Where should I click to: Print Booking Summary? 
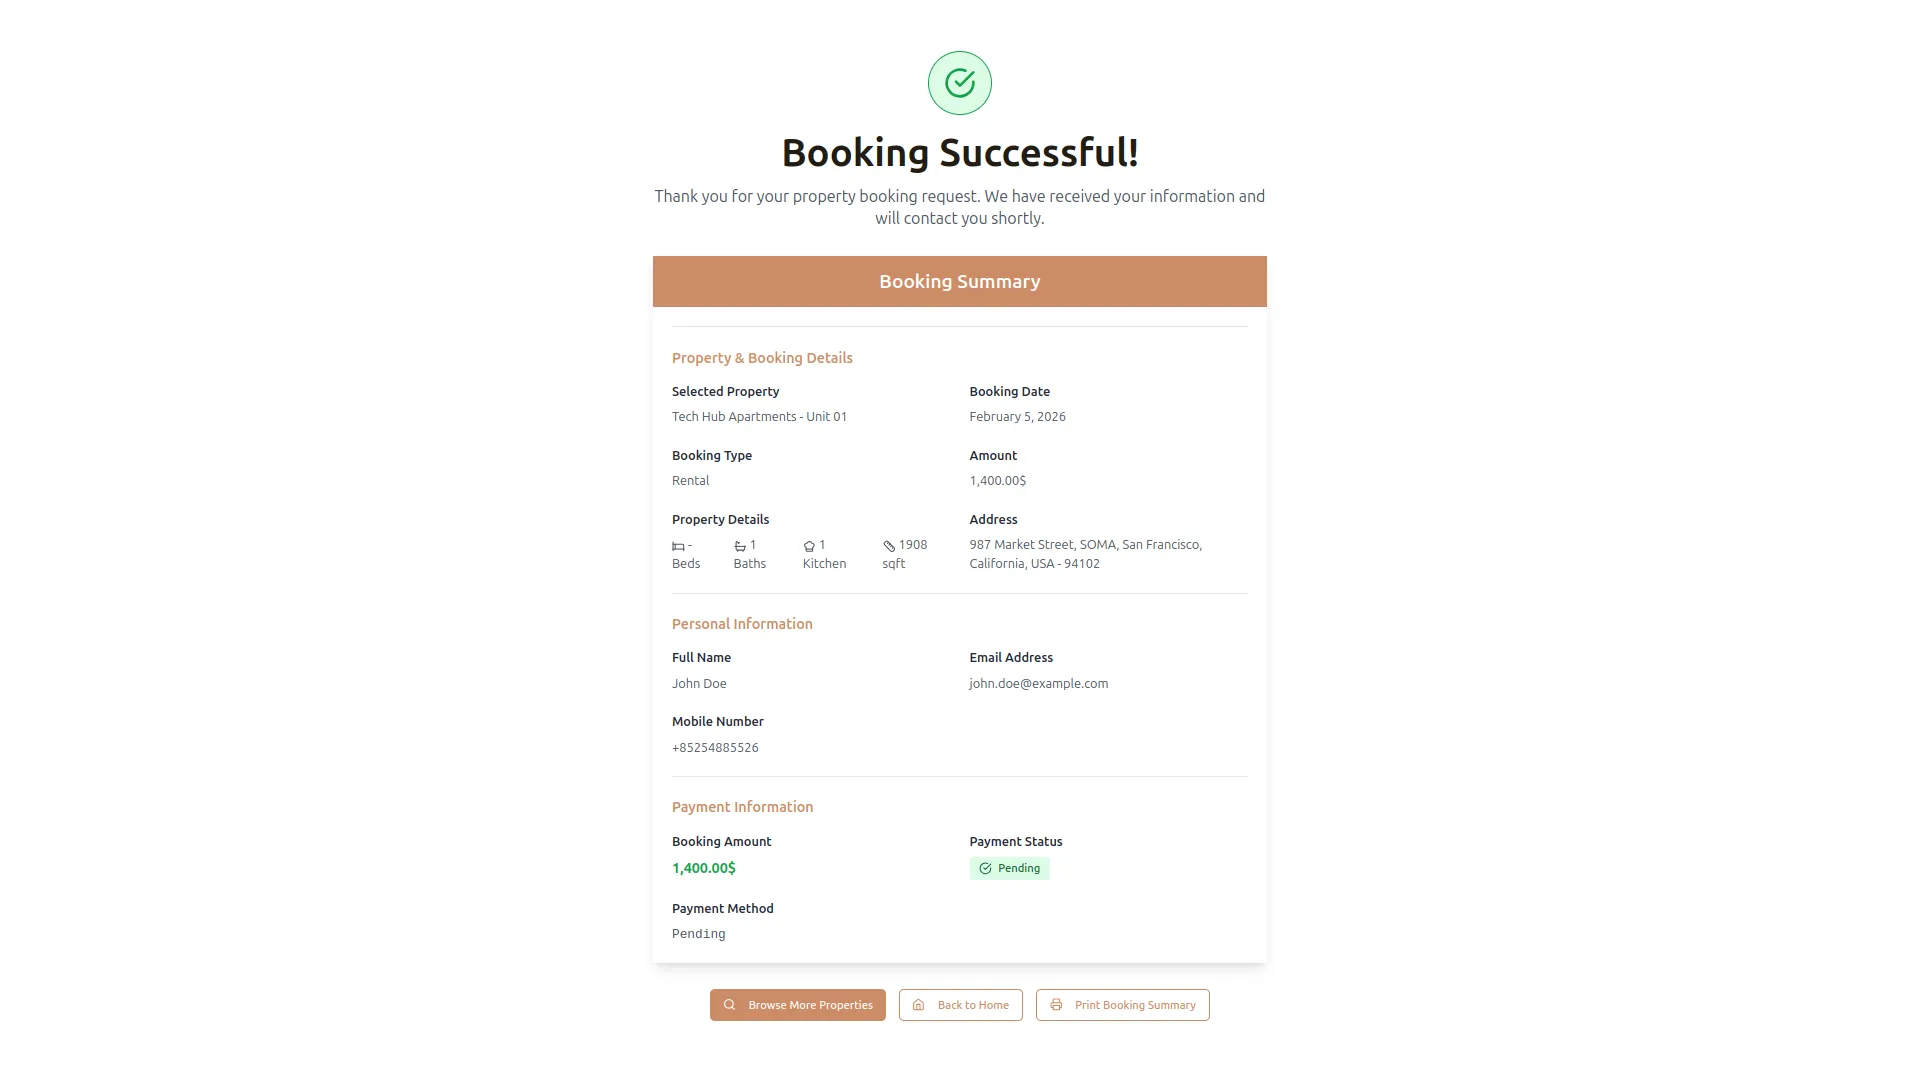1123,1005
